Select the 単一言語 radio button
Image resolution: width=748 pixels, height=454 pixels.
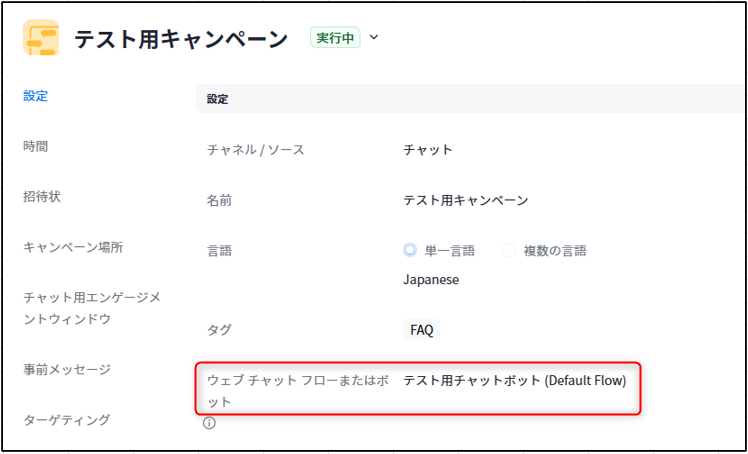pos(410,250)
